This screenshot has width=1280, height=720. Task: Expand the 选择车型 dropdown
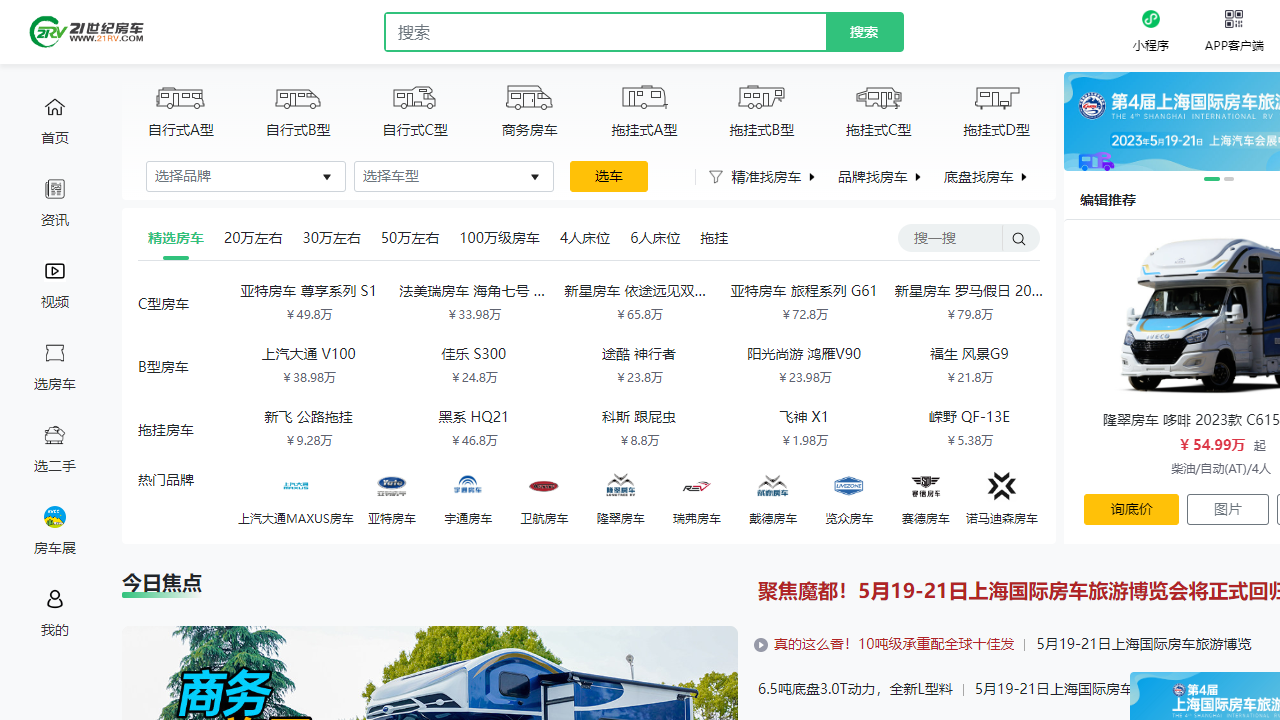[x=453, y=176]
